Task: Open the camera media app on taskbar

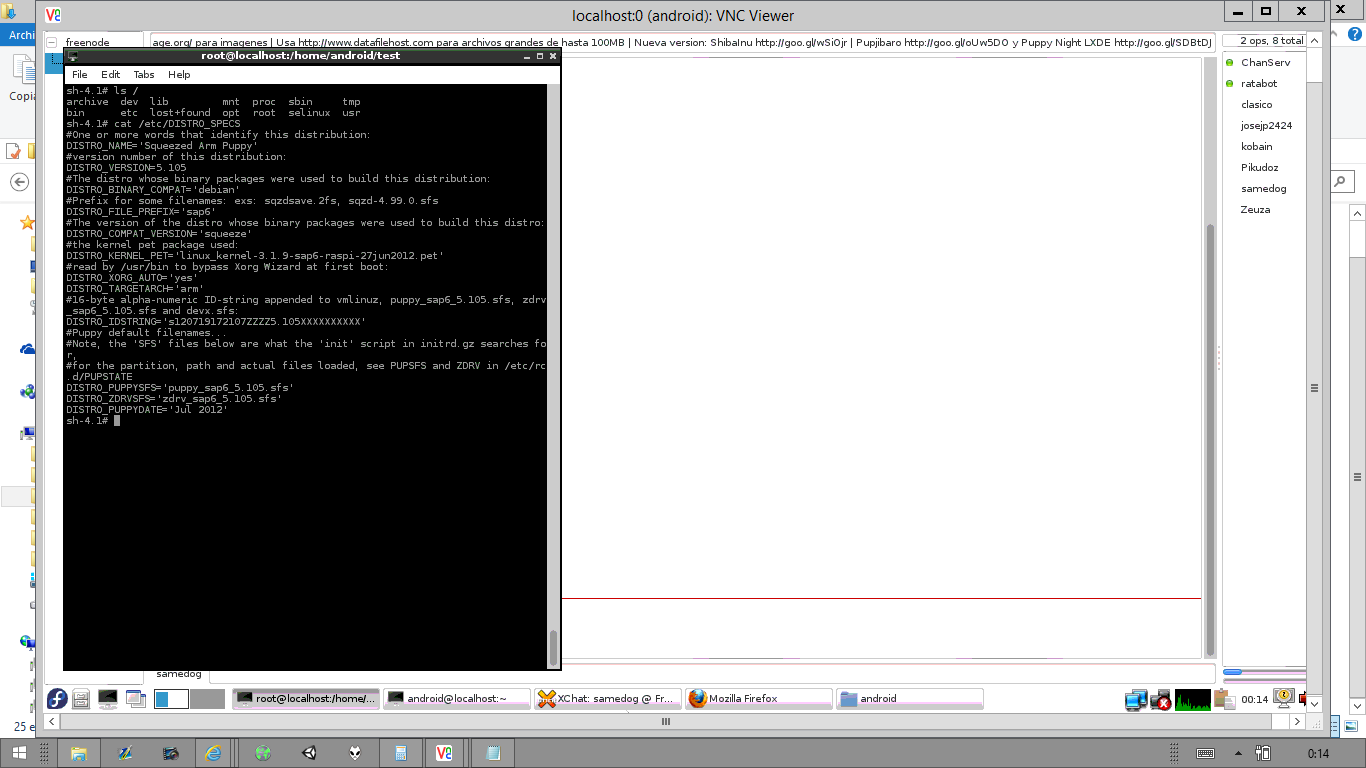Action: [171, 753]
